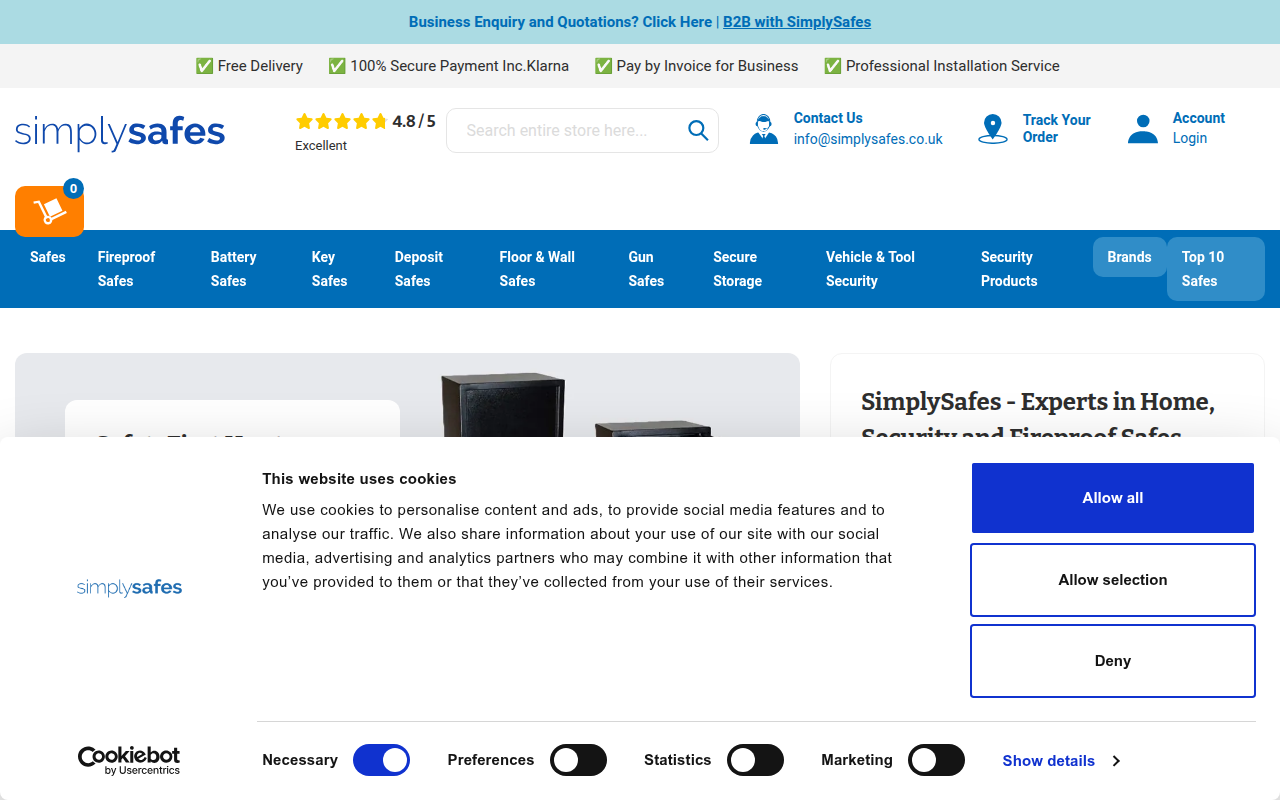Click the Cookiebot logo
The width and height of the screenshot is (1280, 800).
[x=129, y=760]
